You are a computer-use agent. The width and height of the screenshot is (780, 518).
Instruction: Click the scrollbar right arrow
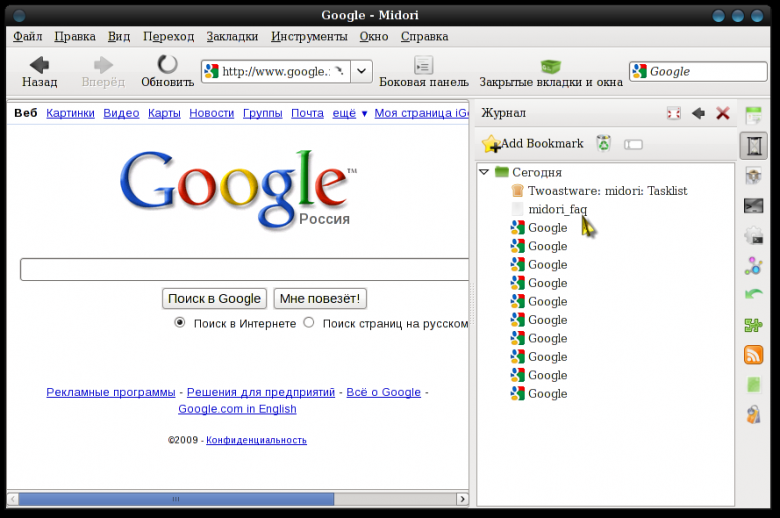click(463, 499)
